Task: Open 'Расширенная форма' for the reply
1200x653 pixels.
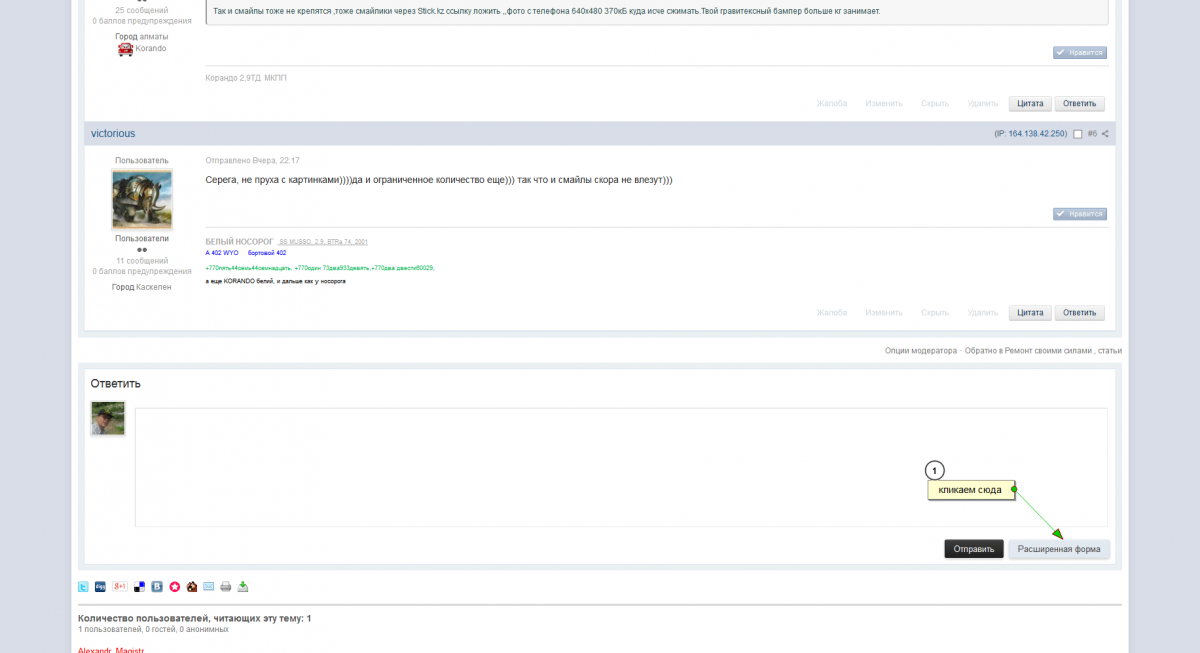Action: [1059, 549]
